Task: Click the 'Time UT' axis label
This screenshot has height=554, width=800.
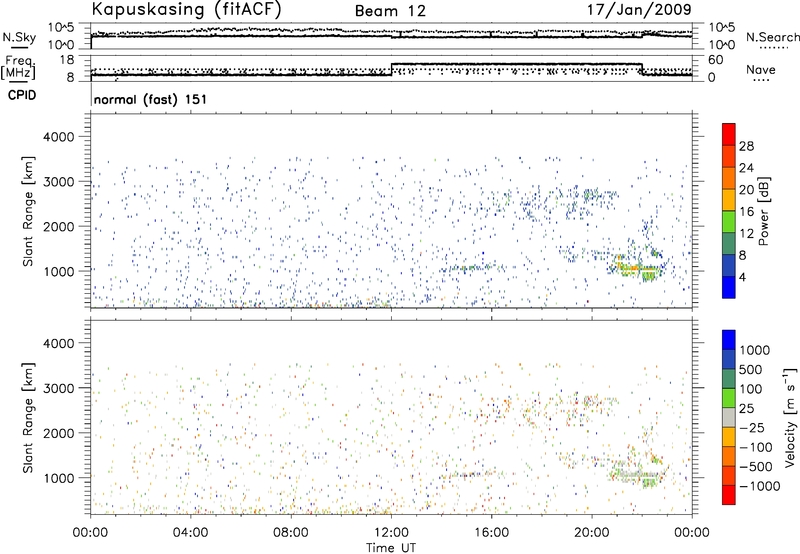Action: tap(391, 548)
